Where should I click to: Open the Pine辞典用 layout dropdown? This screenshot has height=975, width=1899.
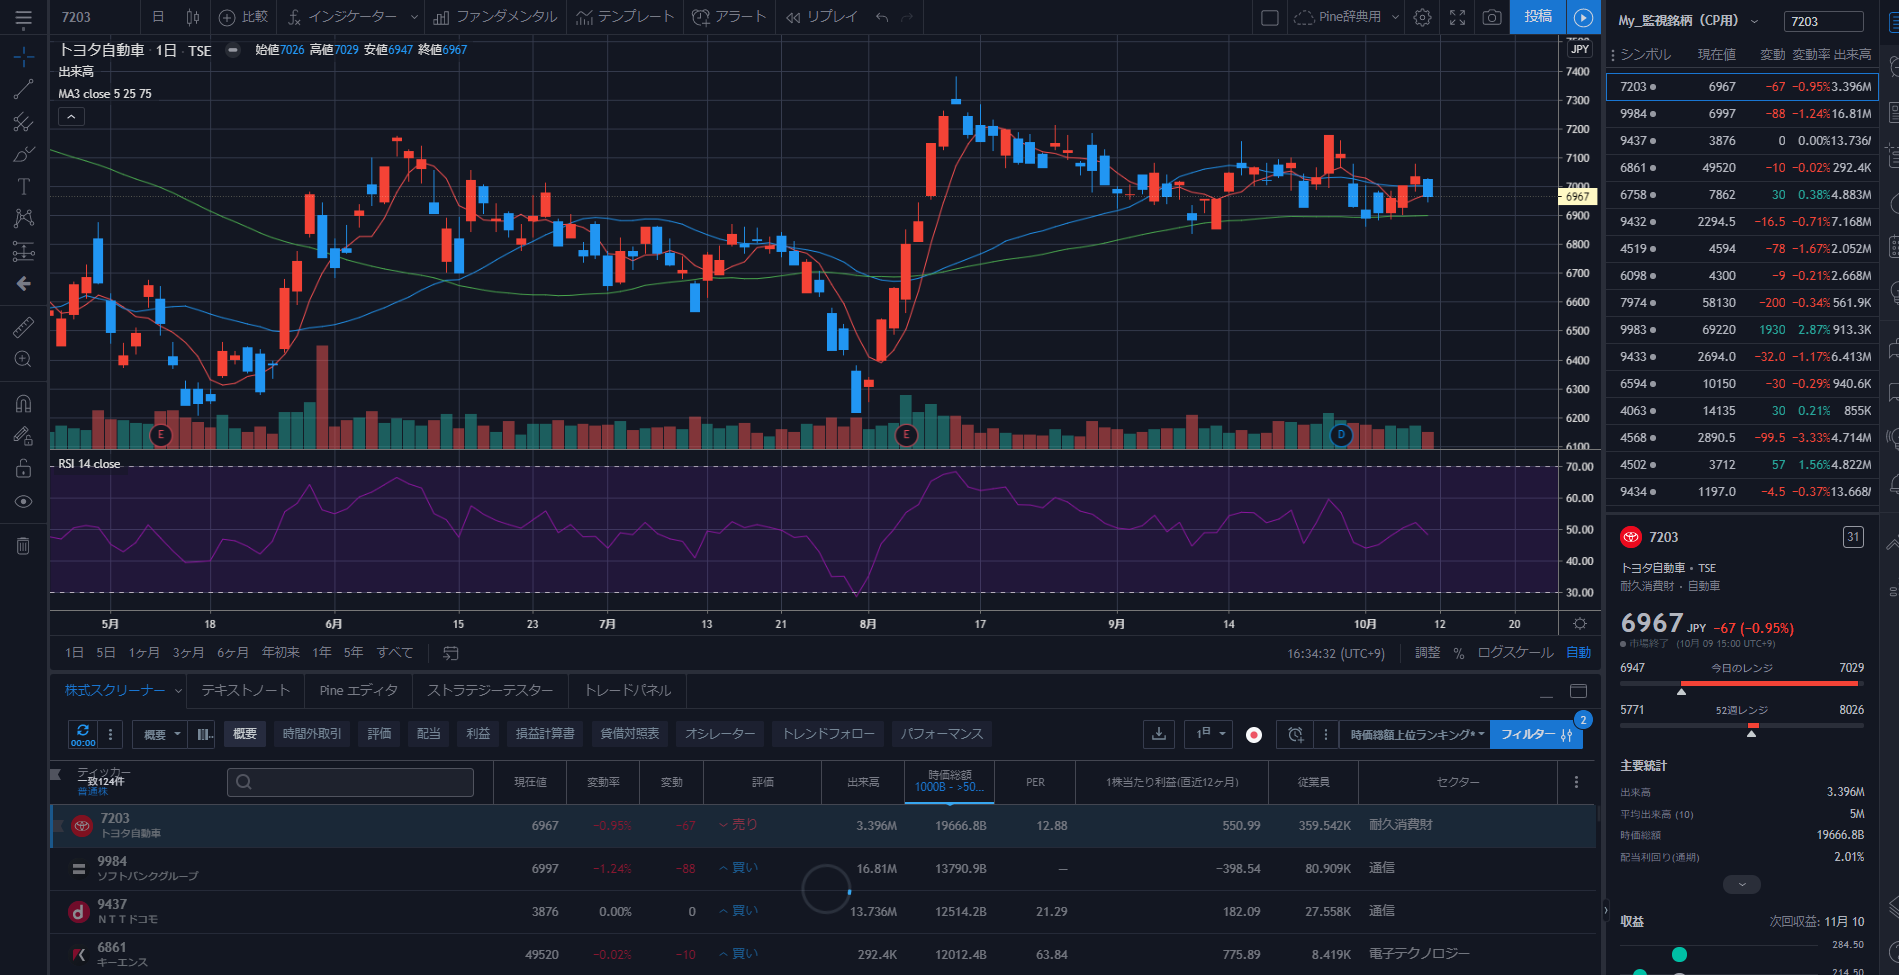(x=1346, y=17)
